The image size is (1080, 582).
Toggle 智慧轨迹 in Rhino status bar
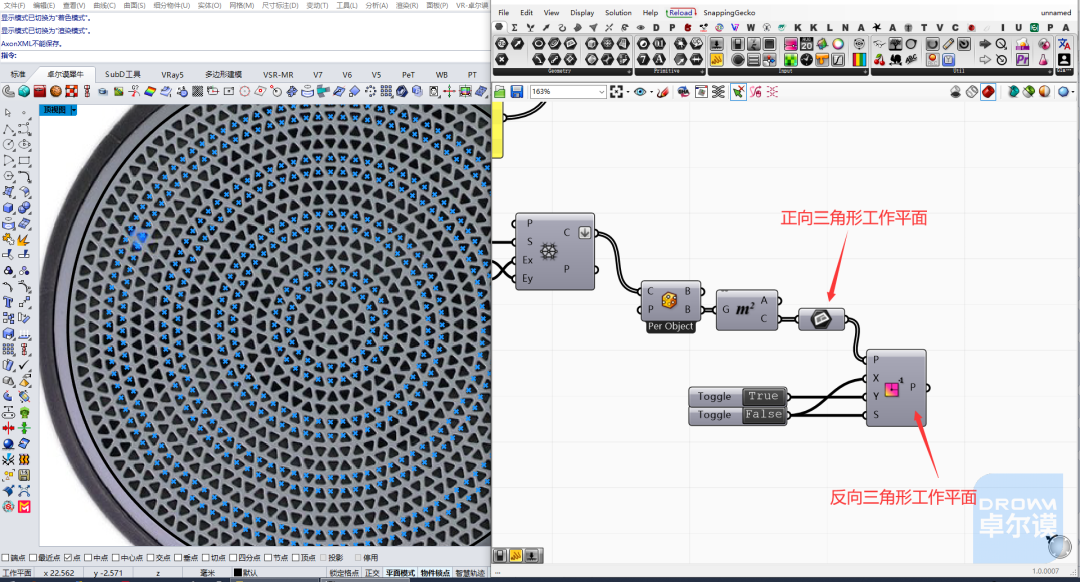470,573
